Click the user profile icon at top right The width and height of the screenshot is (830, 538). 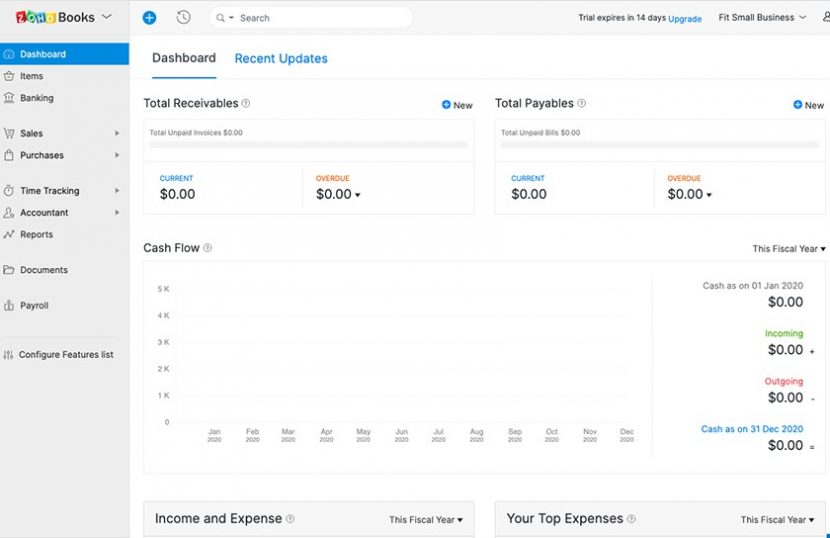826,17
